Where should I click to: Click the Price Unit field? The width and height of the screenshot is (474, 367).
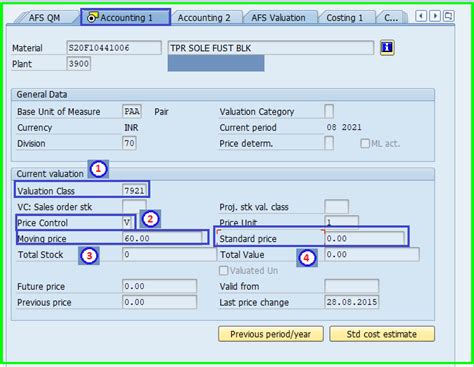341,222
